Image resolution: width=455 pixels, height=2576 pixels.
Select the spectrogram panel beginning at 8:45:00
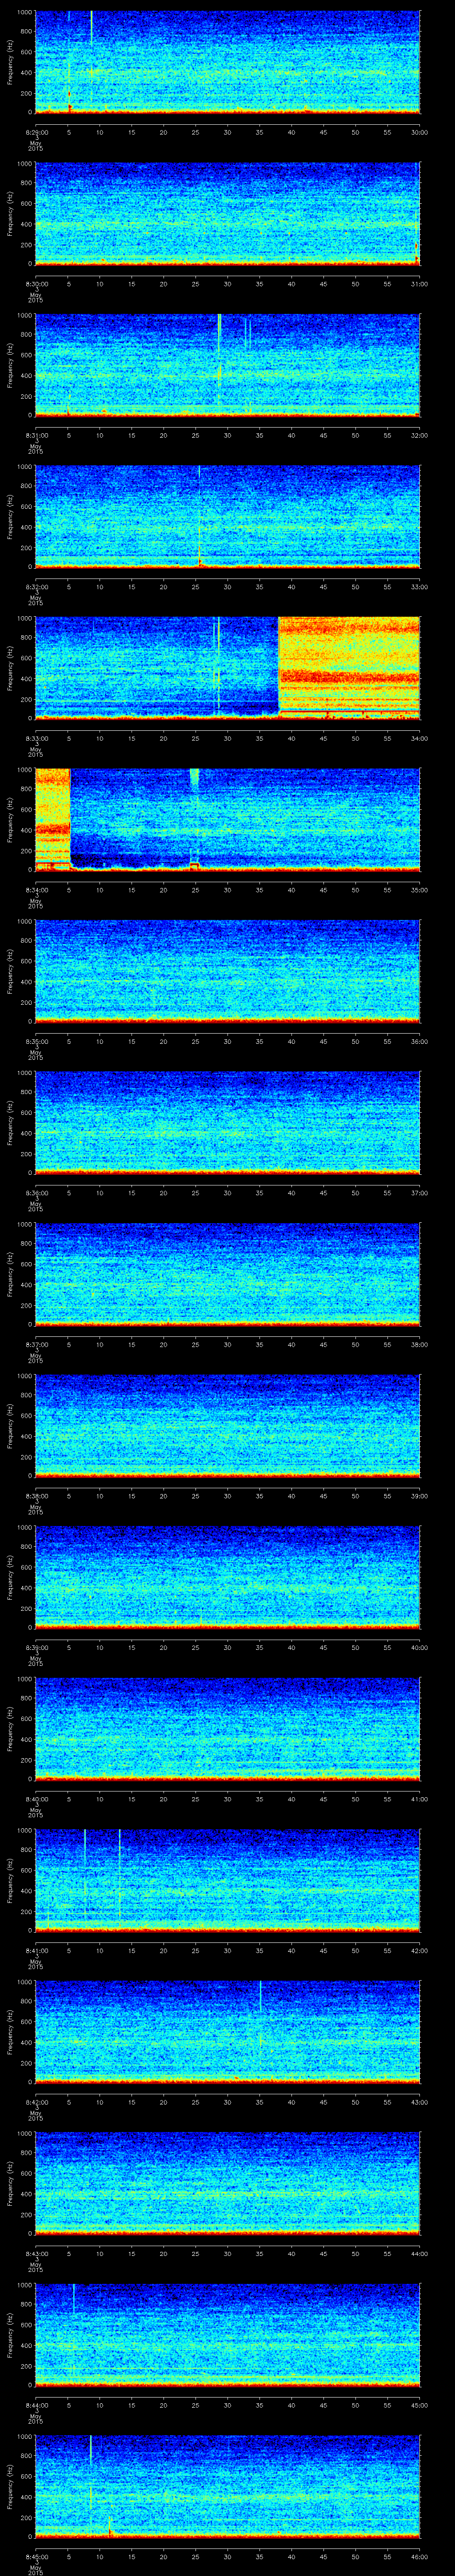(x=227, y=2486)
